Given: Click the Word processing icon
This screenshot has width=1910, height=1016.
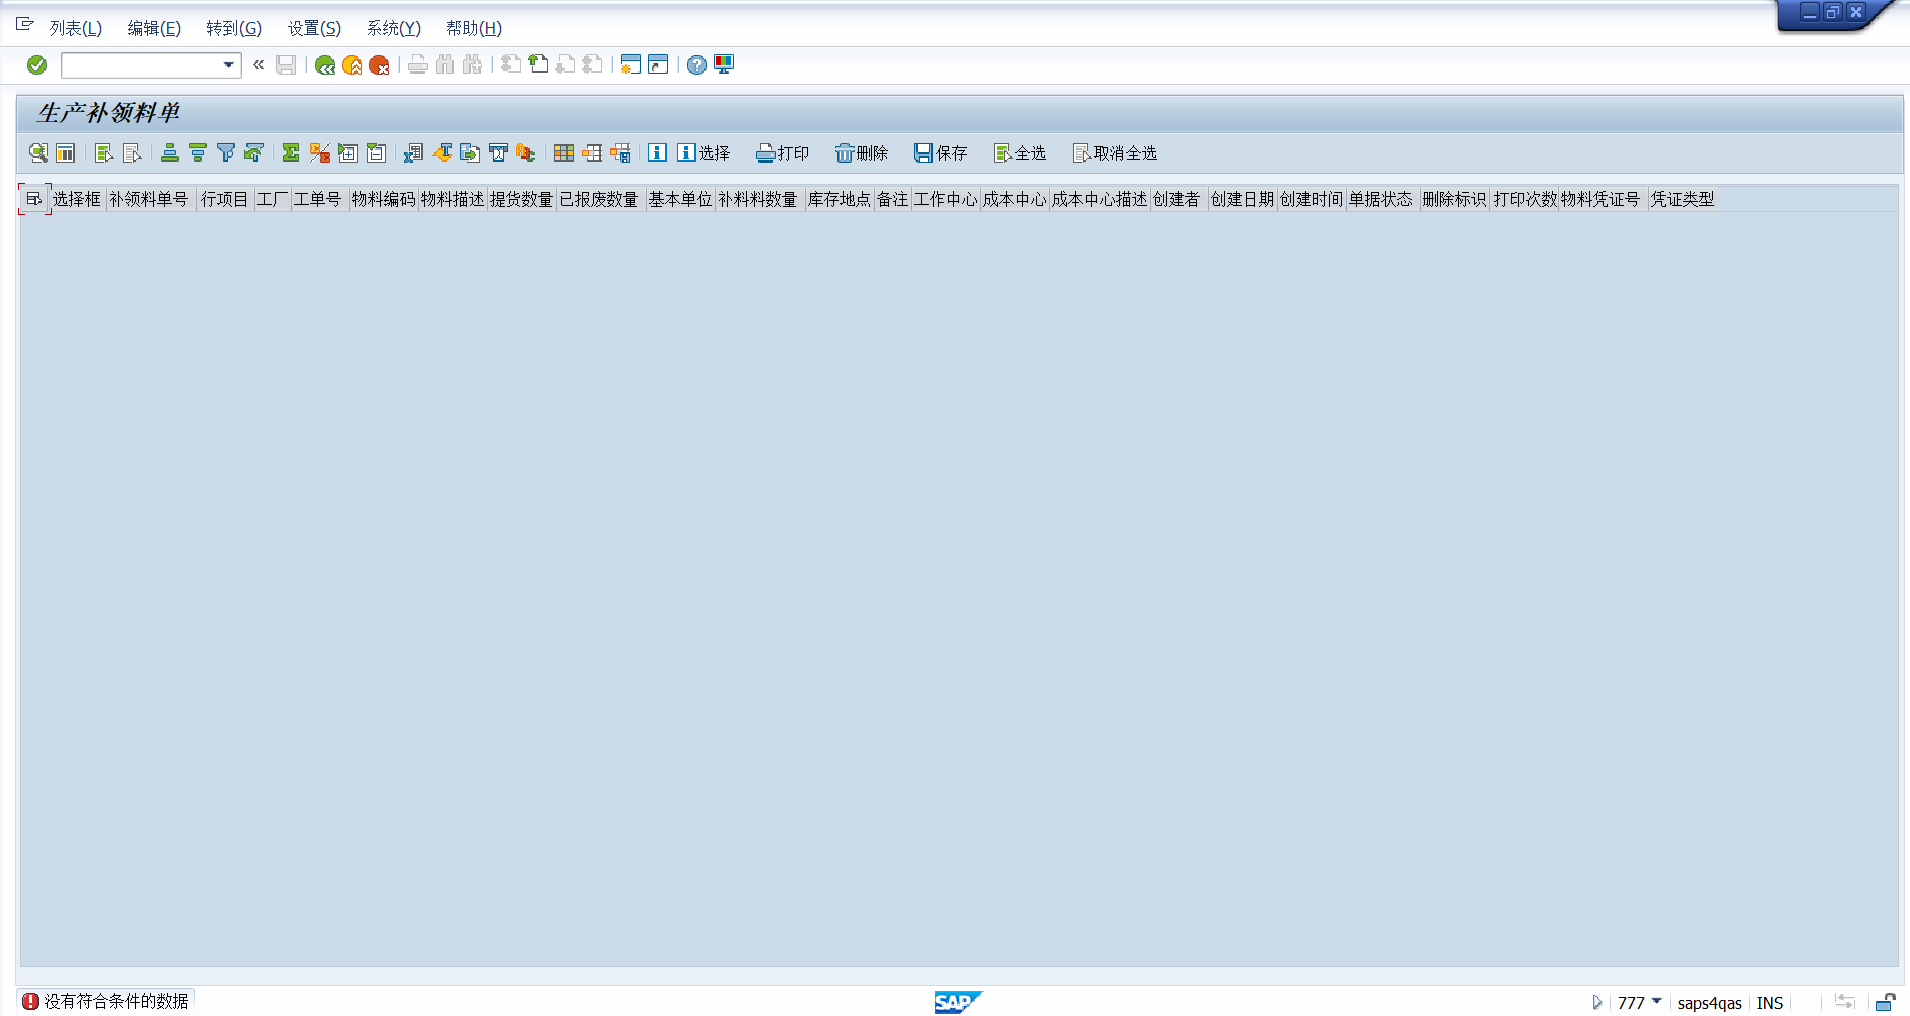Looking at the screenshot, I should tap(442, 153).
